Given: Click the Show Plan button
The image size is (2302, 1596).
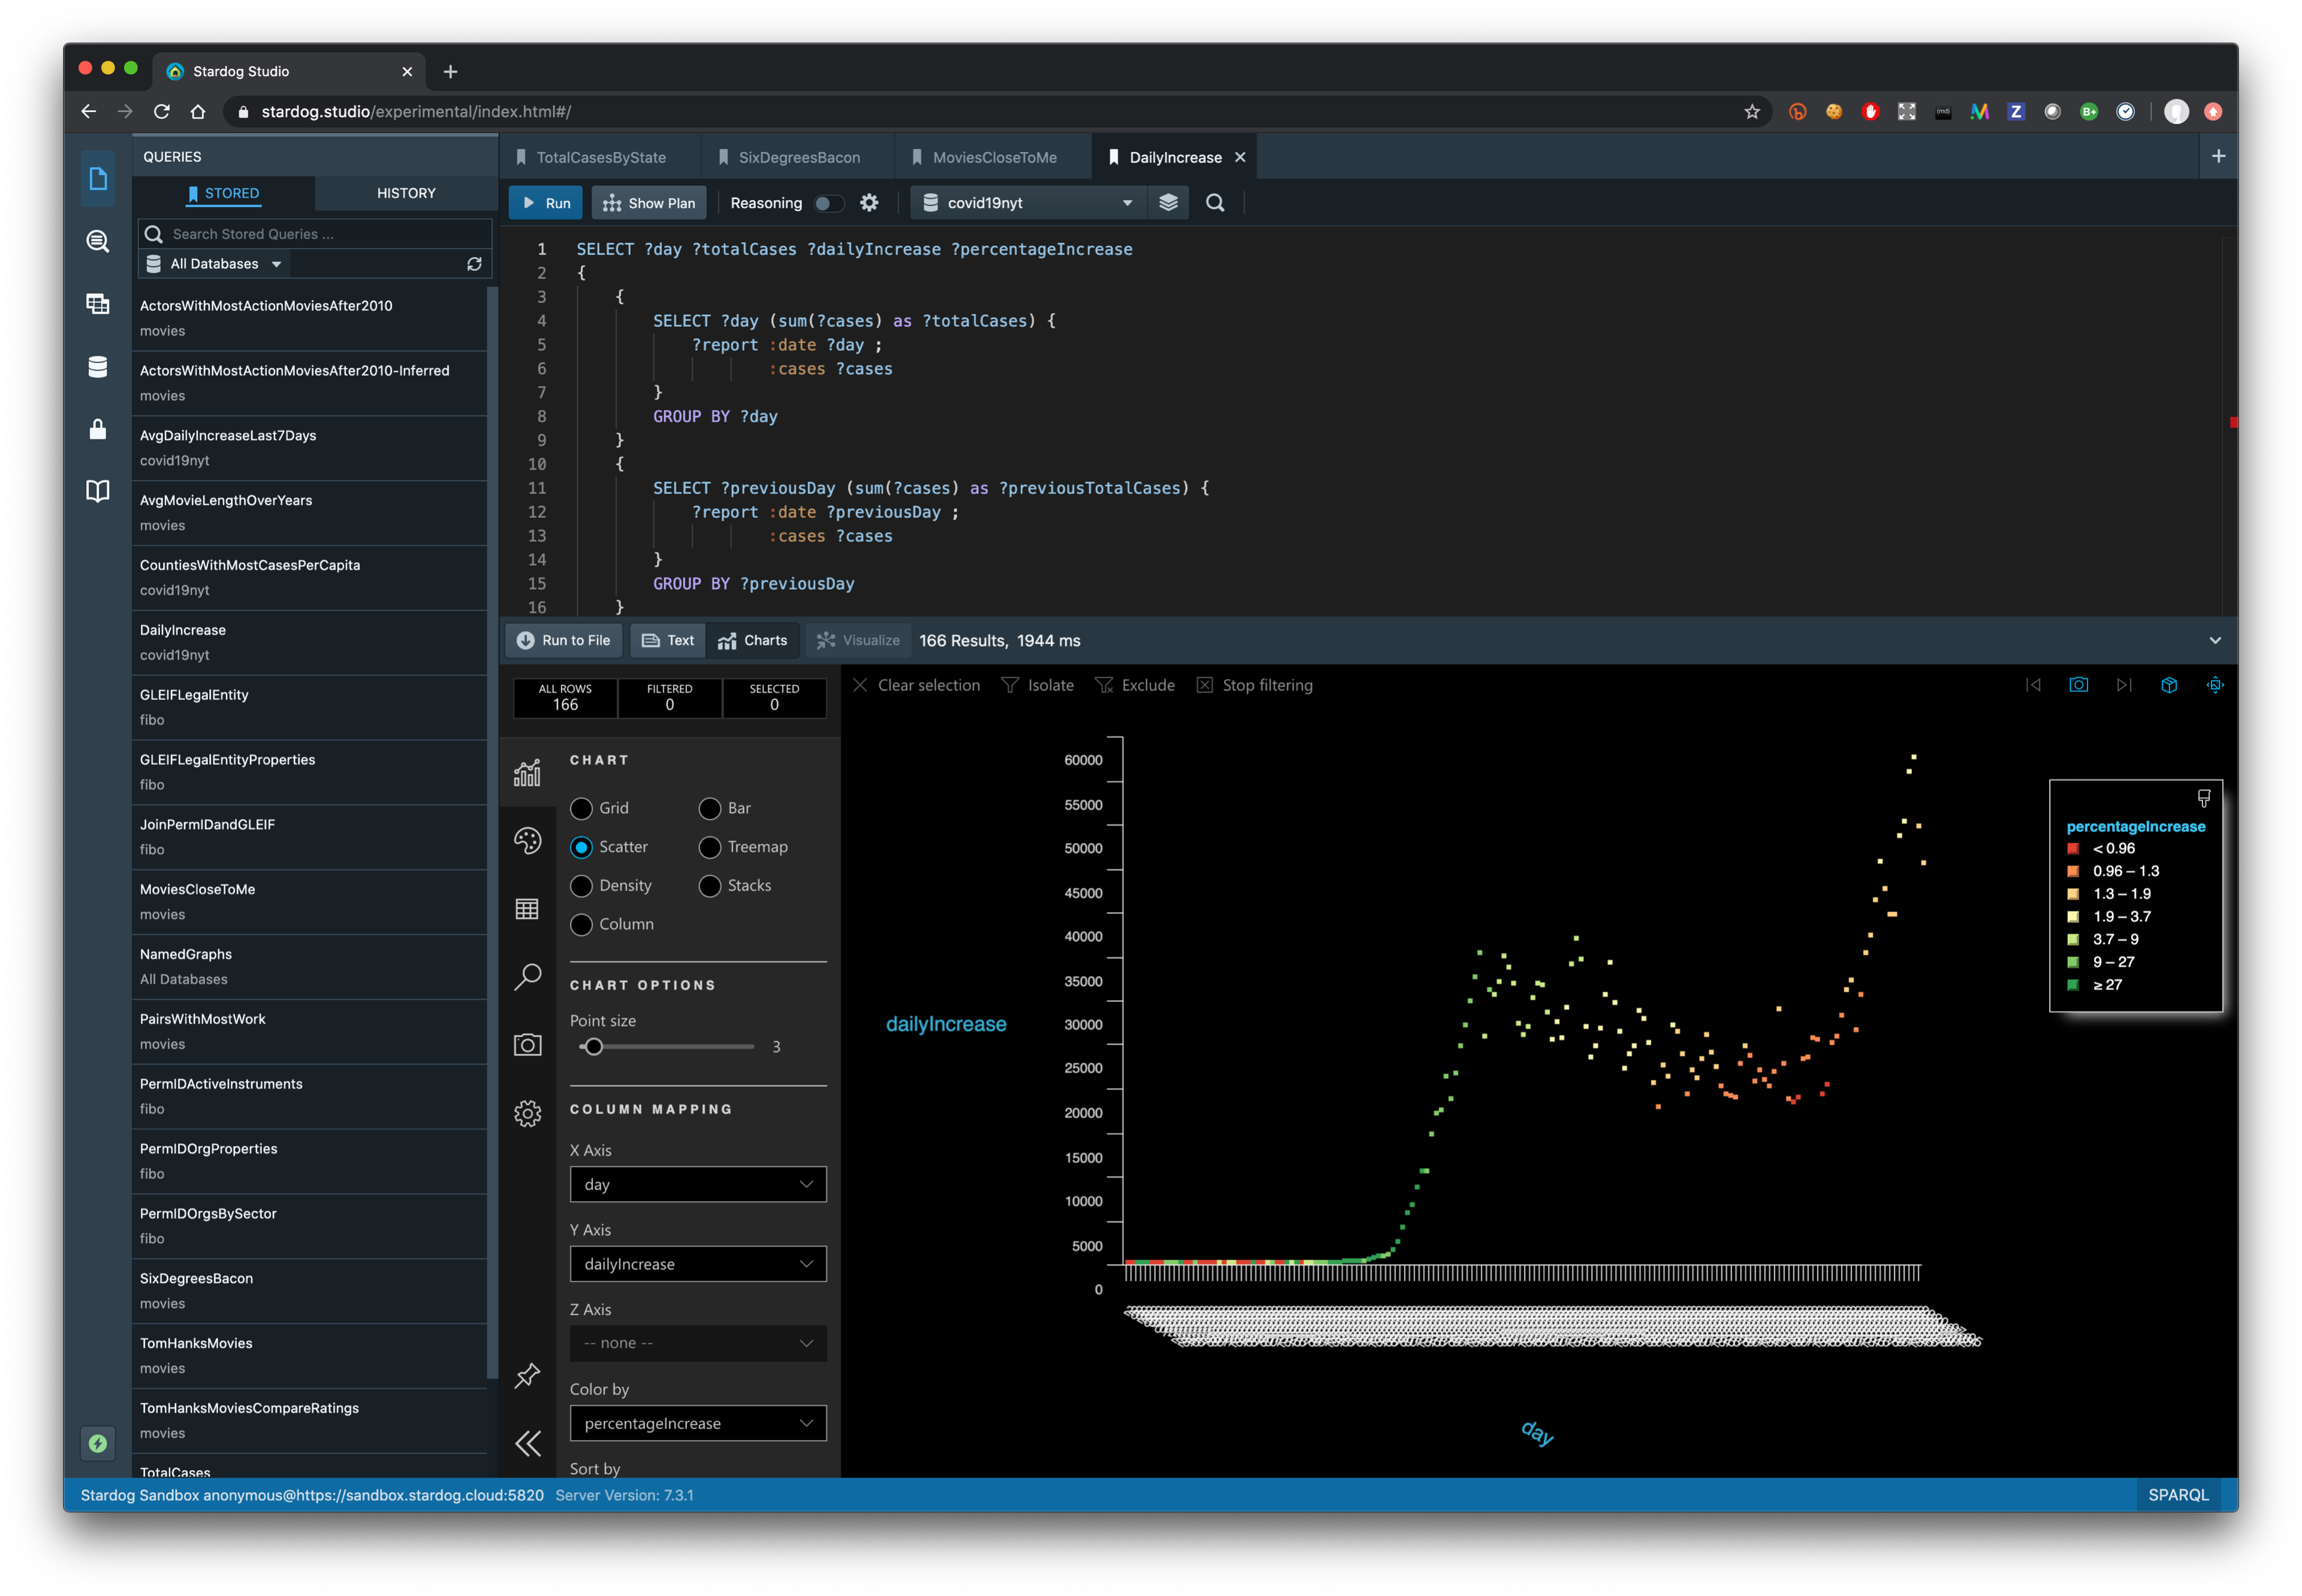Looking at the screenshot, I should coord(649,203).
